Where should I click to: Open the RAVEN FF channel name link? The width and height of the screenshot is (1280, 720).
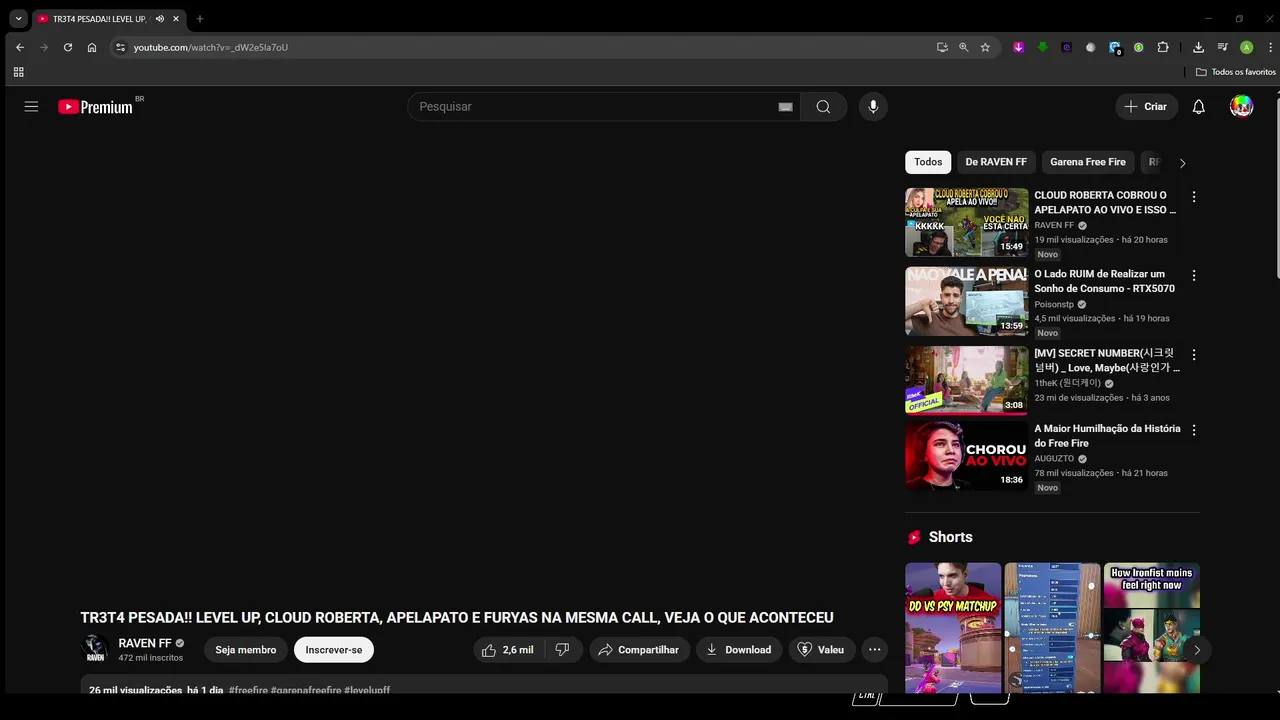click(145, 643)
